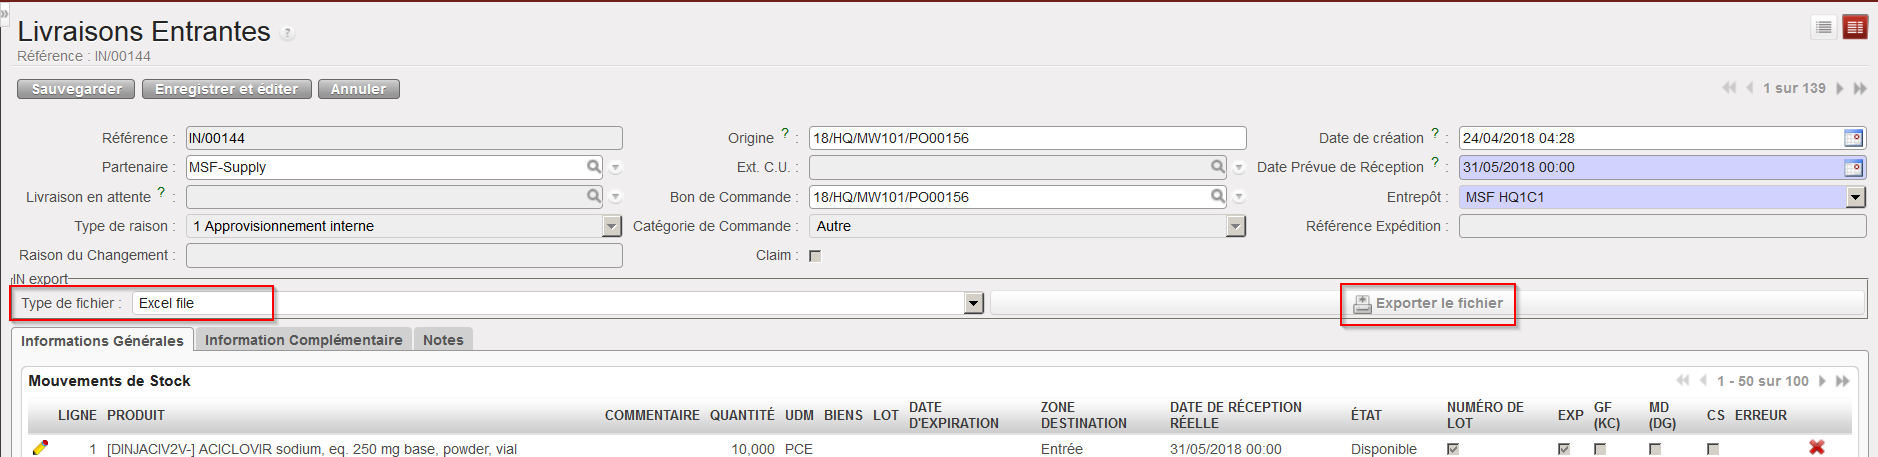Sort by PRODUIT column header
Viewport: 1878px width, 457px height.
point(136,415)
